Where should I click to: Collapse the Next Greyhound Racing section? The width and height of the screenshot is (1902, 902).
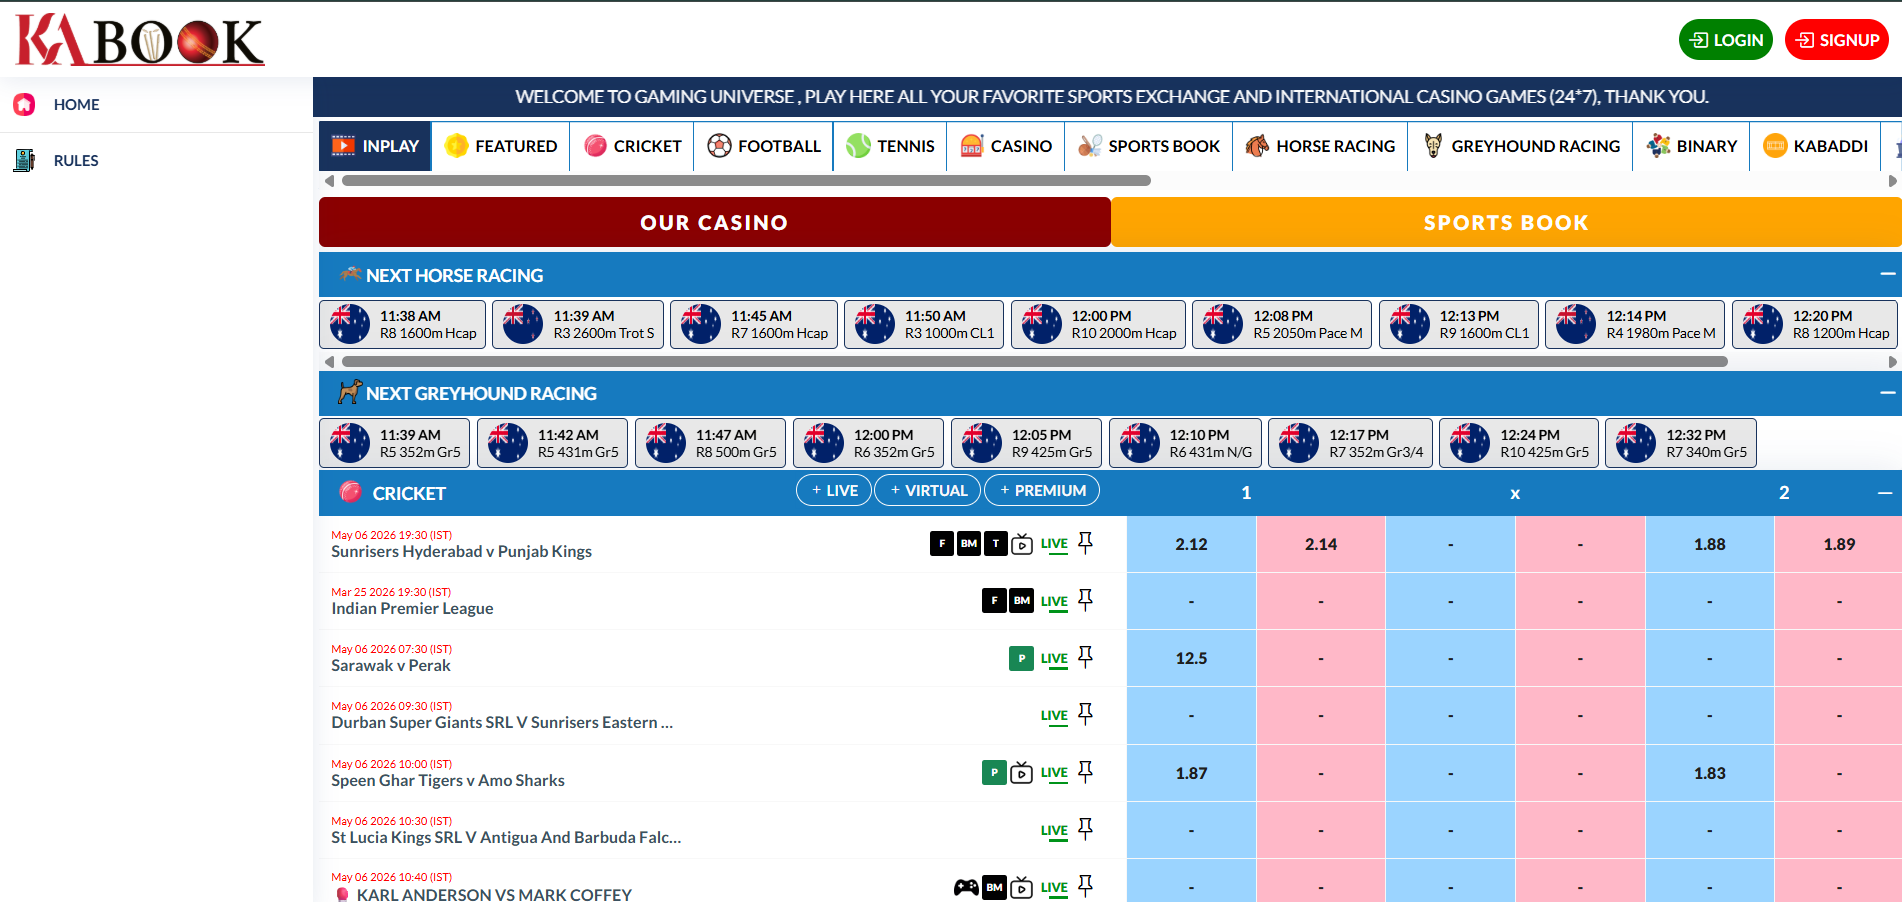tap(1887, 393)
